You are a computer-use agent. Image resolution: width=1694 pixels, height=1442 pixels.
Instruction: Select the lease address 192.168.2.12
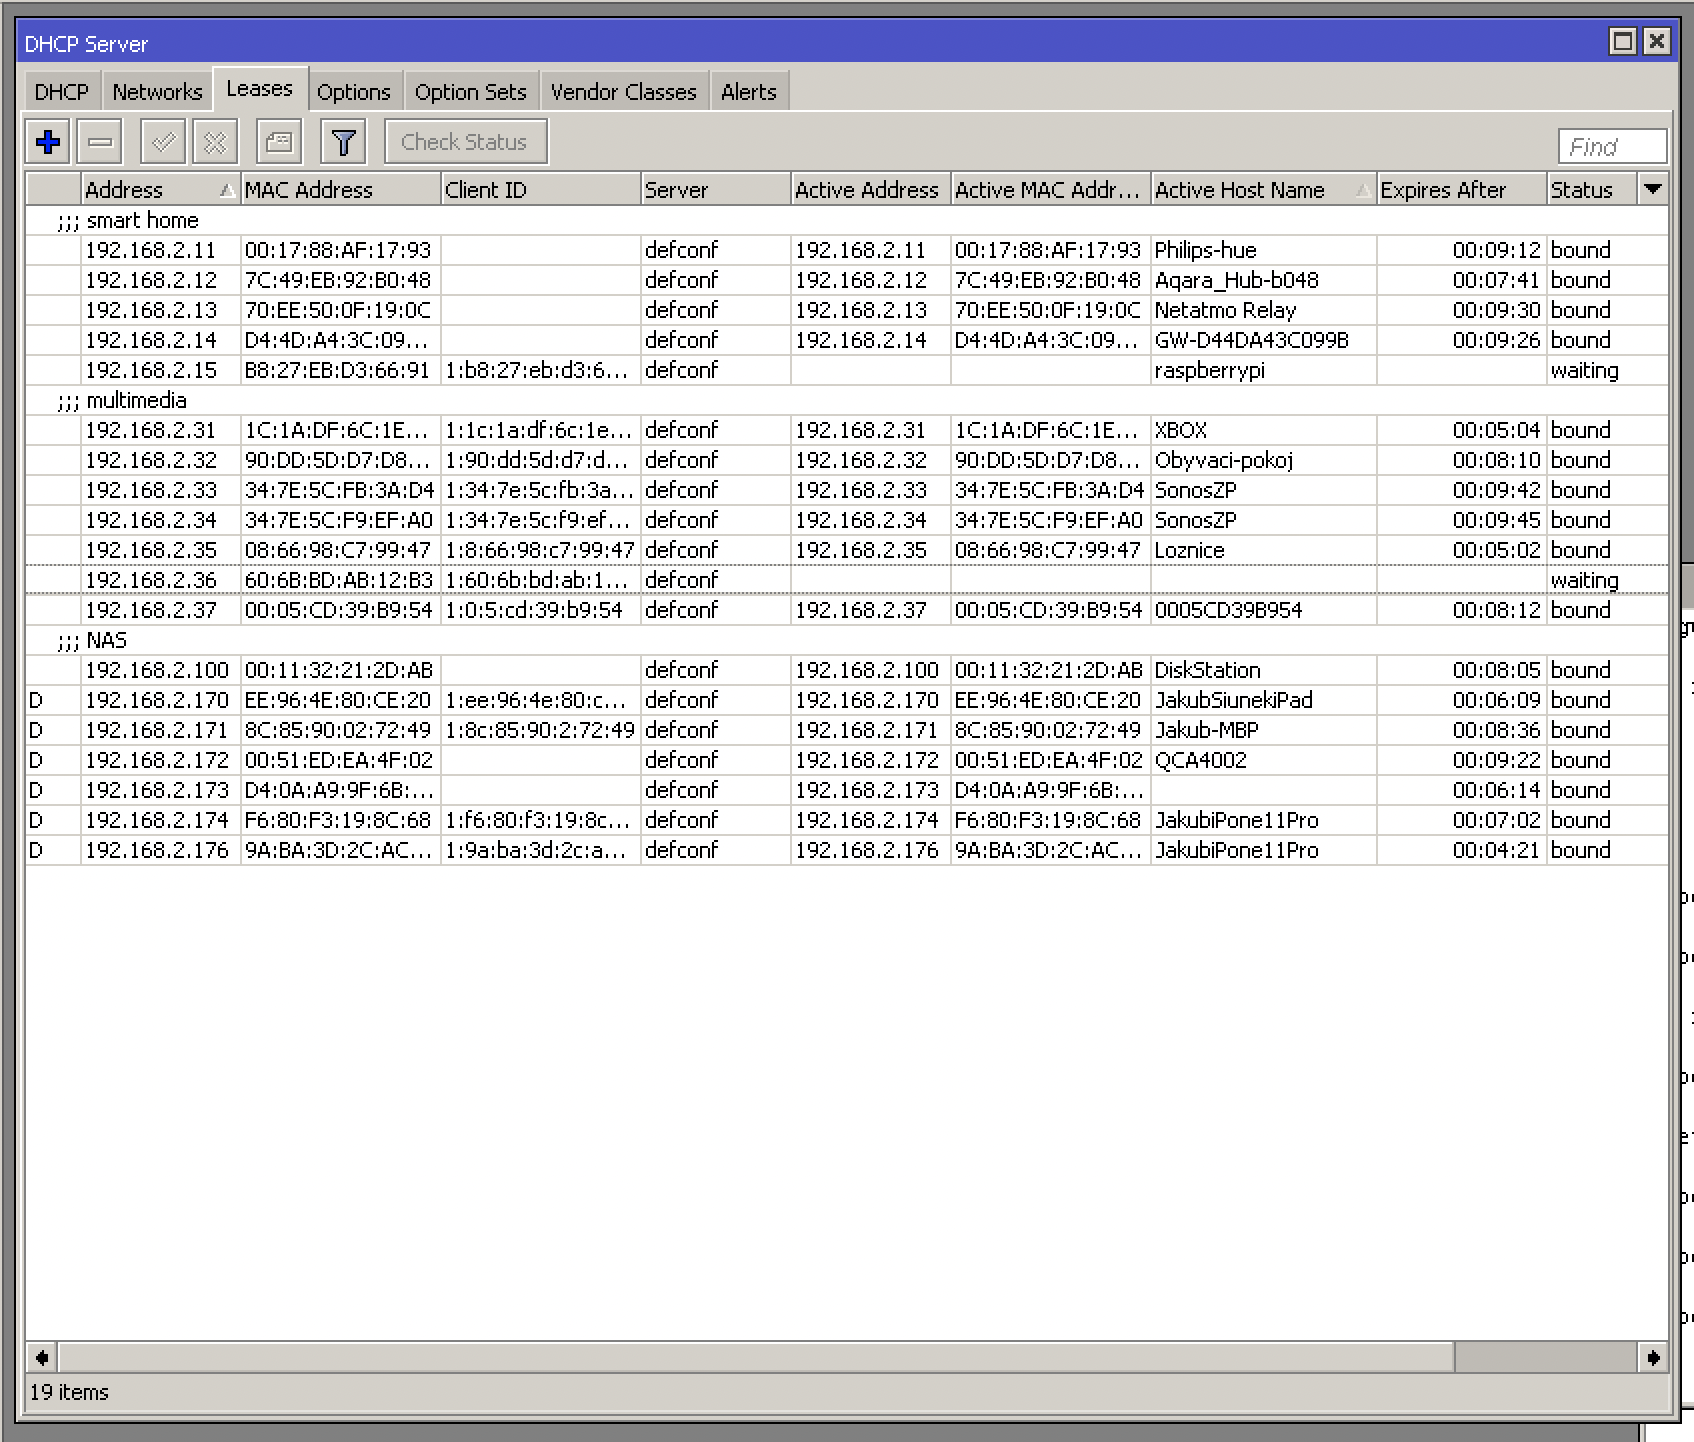tap(150, 280)
